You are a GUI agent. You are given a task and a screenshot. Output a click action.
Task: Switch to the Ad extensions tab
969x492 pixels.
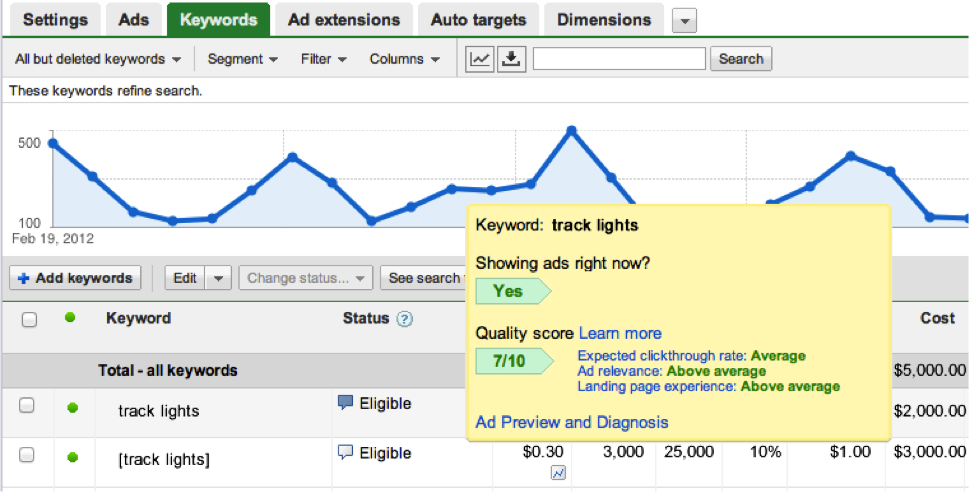(343, 19)
